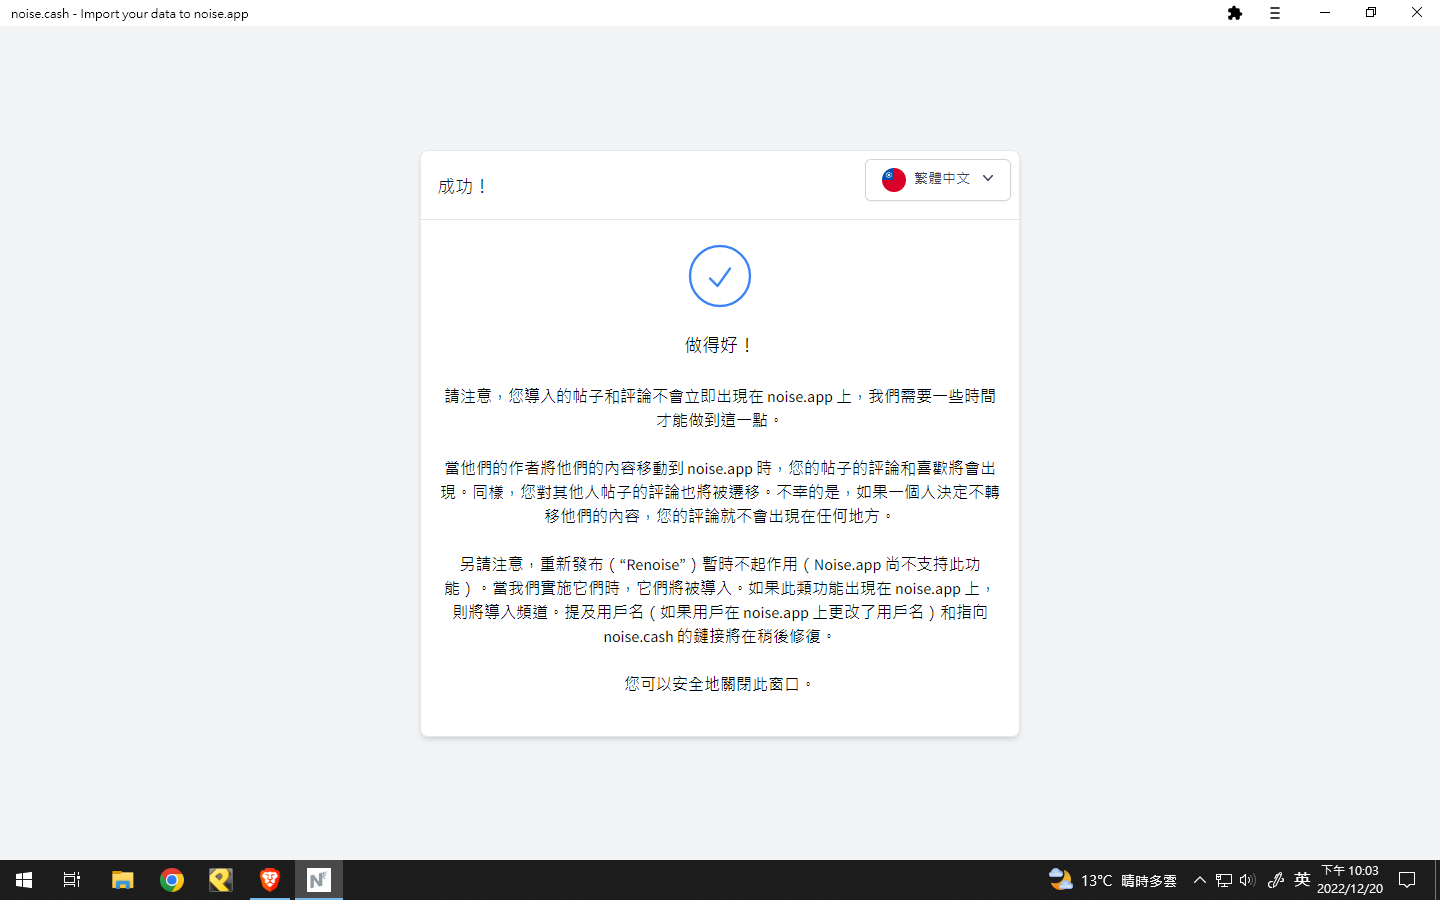
Task: Click the 晴時多雲 weather description
Action: pyautogui.click(x=1149, y=881)
